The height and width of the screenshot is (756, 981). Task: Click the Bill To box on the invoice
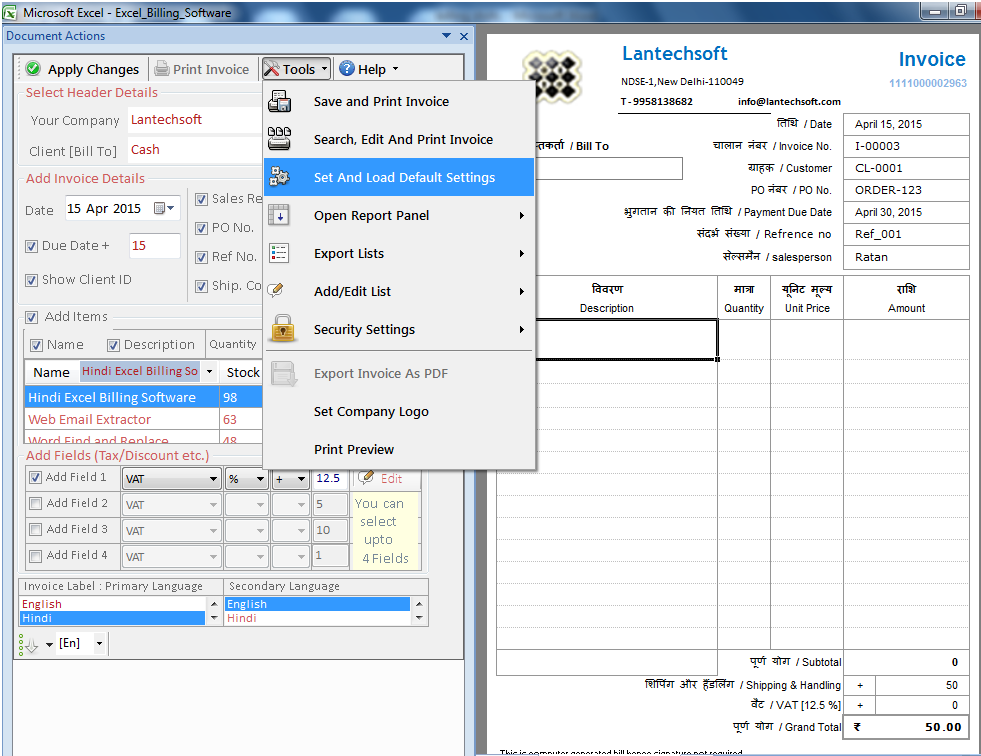point(609,168)
